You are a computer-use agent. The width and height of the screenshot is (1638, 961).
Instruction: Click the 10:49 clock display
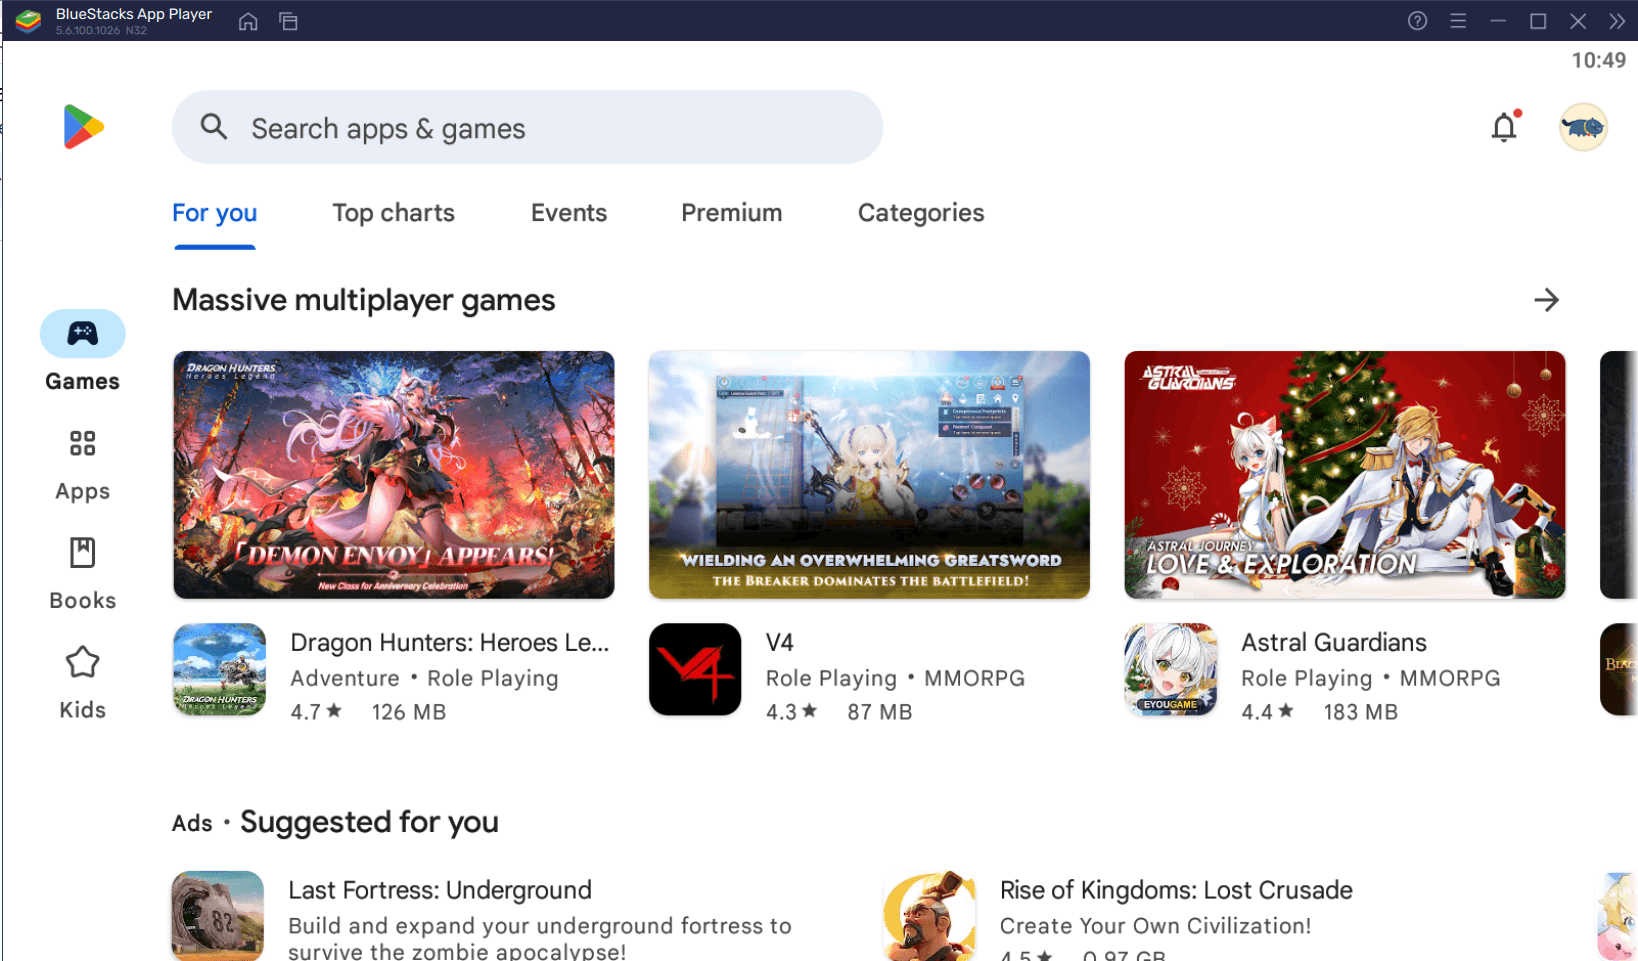1598,60
